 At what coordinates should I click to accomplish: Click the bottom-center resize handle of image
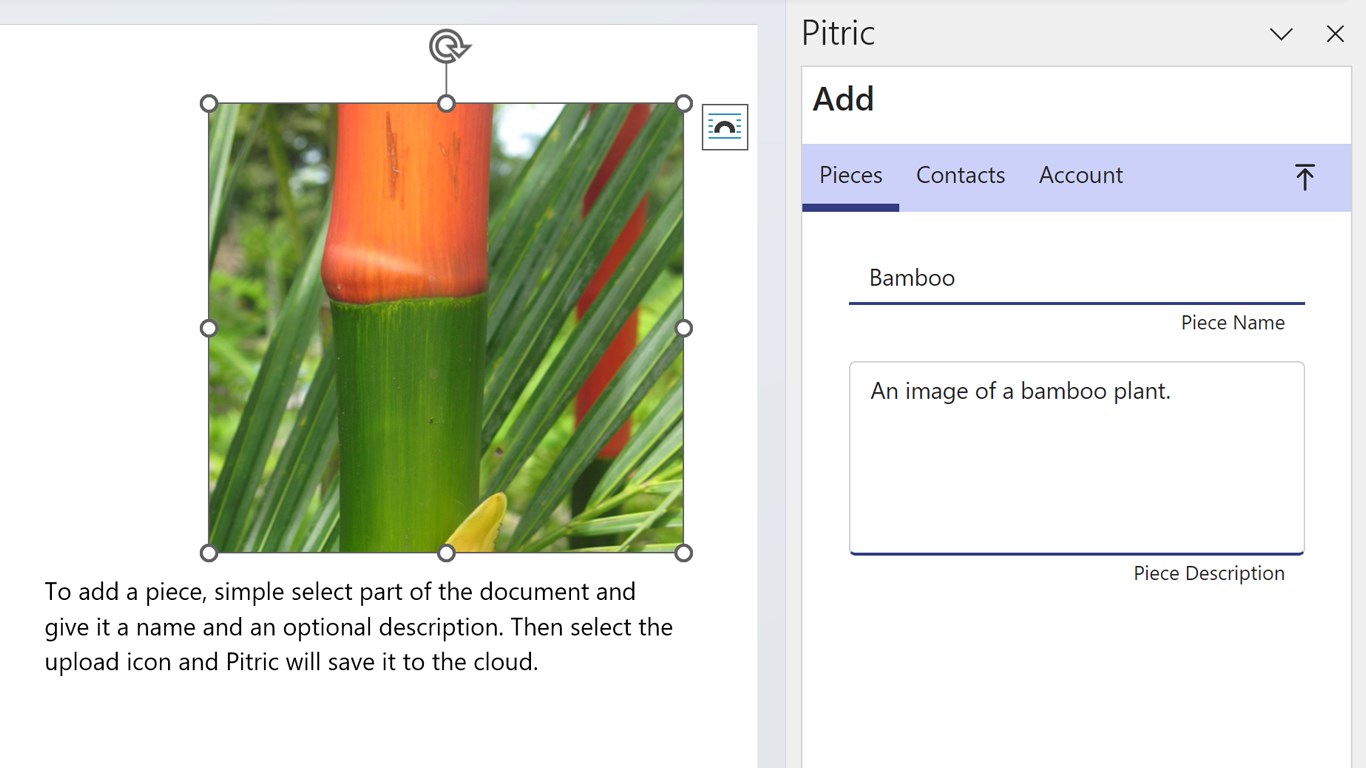[447, 553]
